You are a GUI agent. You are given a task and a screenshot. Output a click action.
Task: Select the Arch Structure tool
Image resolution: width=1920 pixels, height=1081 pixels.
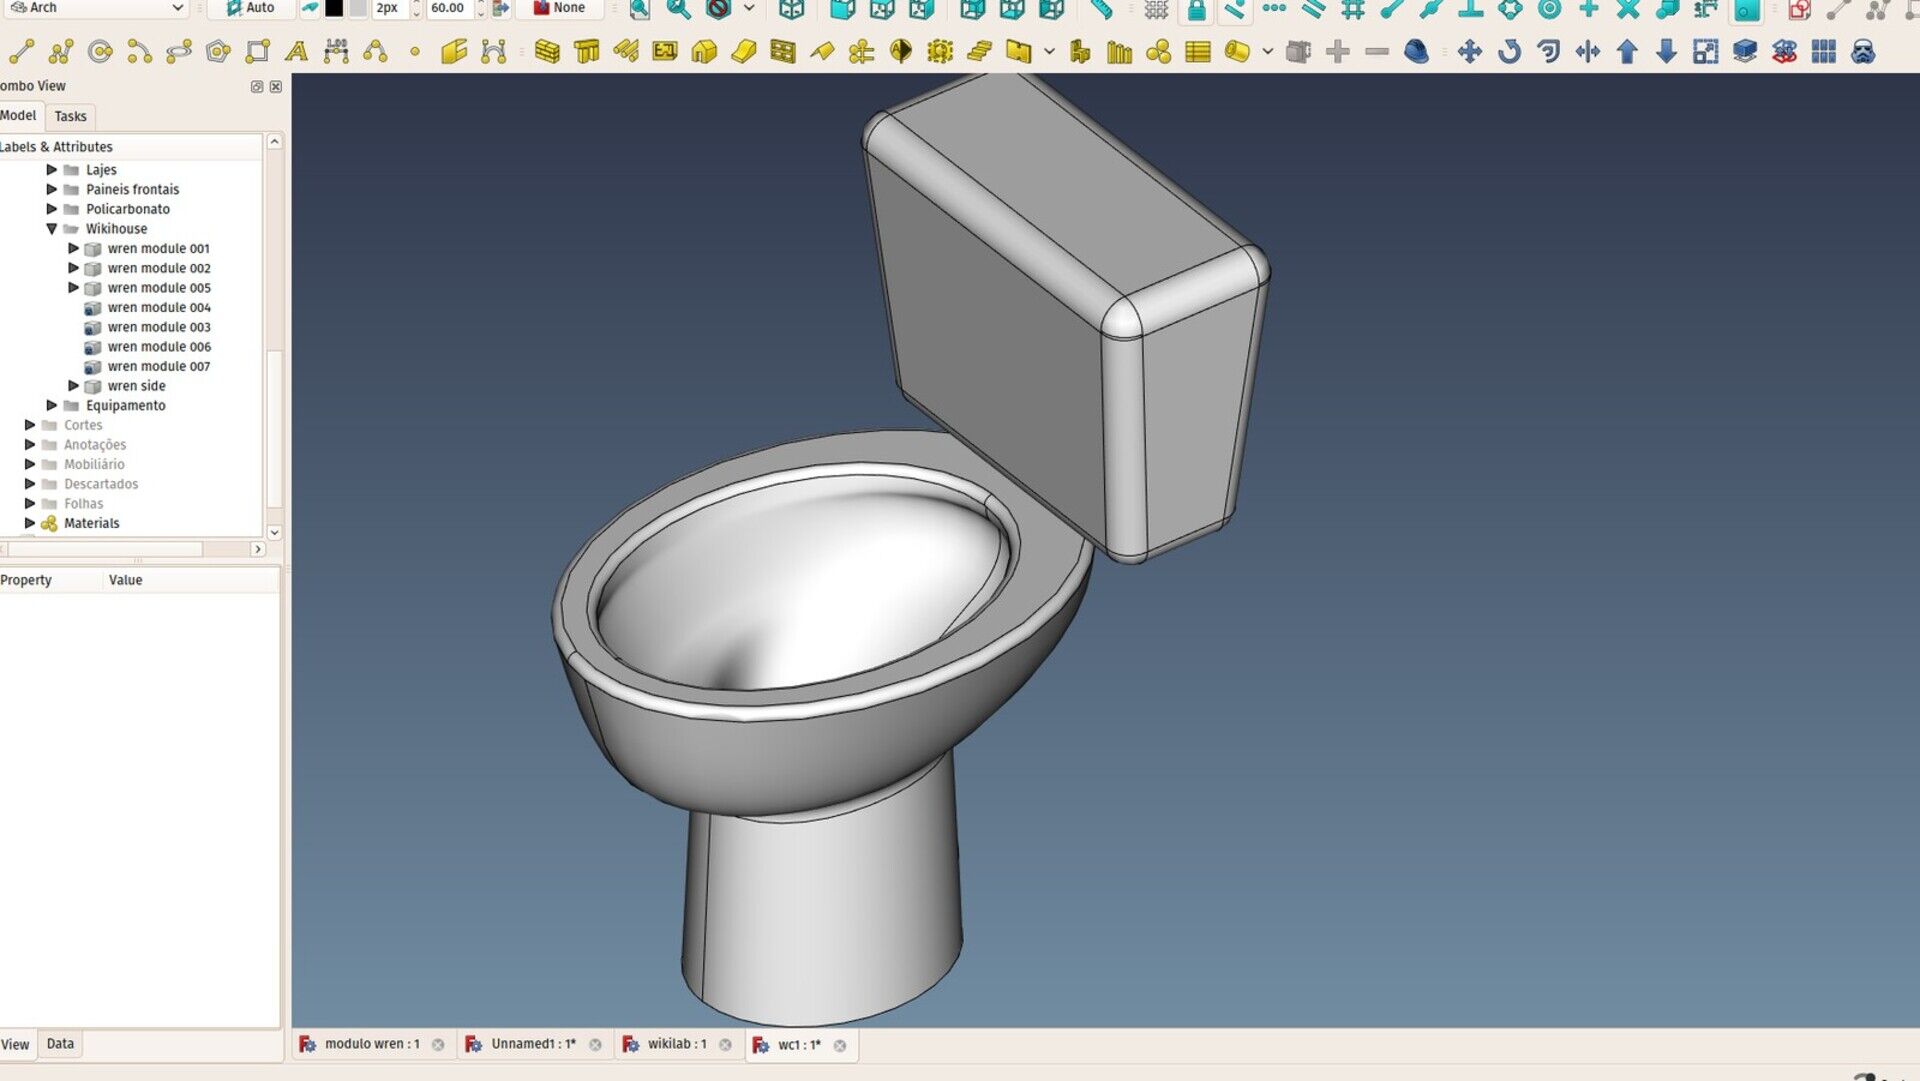pyautogui.click(x=587, y=51)
